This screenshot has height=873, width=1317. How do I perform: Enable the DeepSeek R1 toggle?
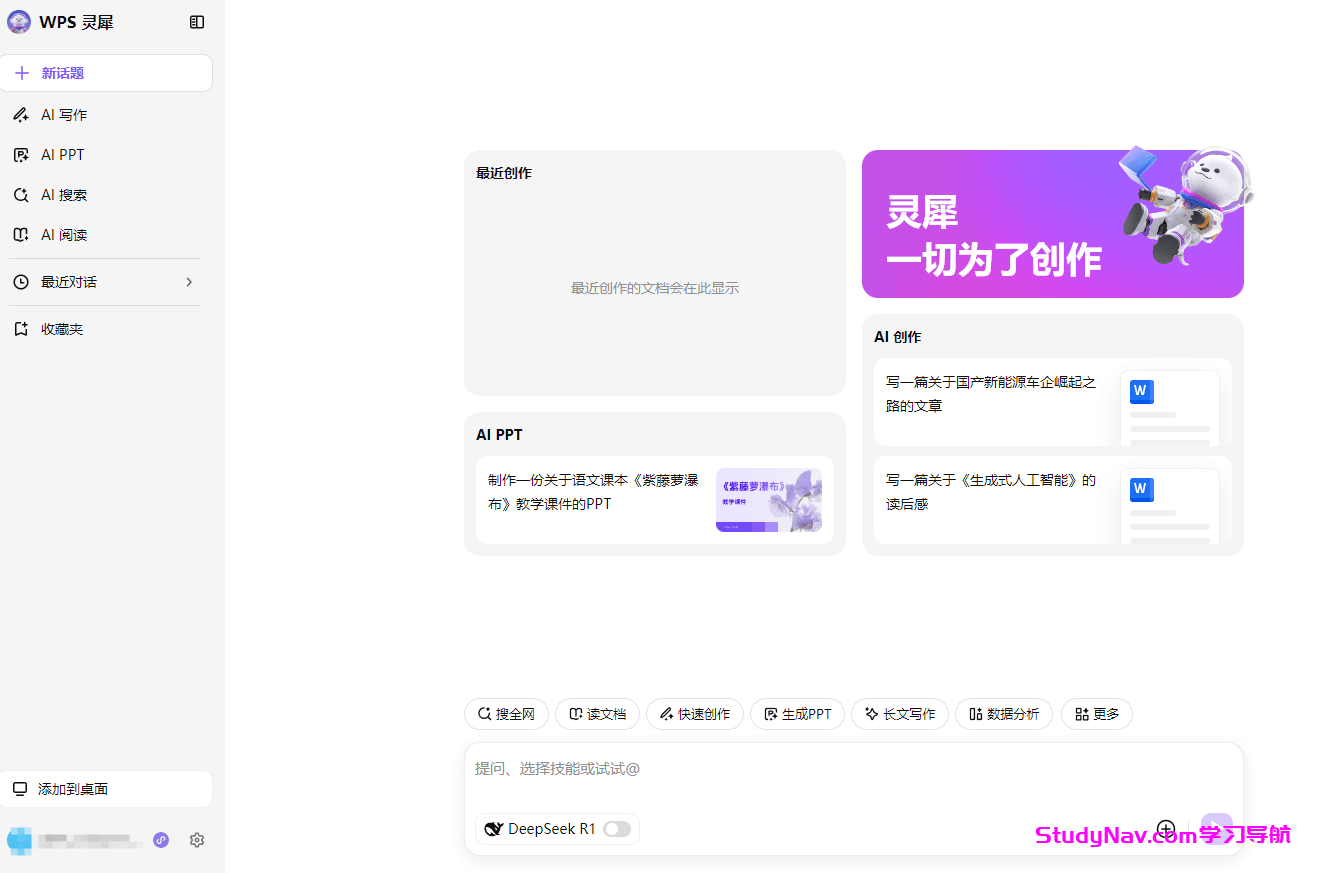pos(617,829)
